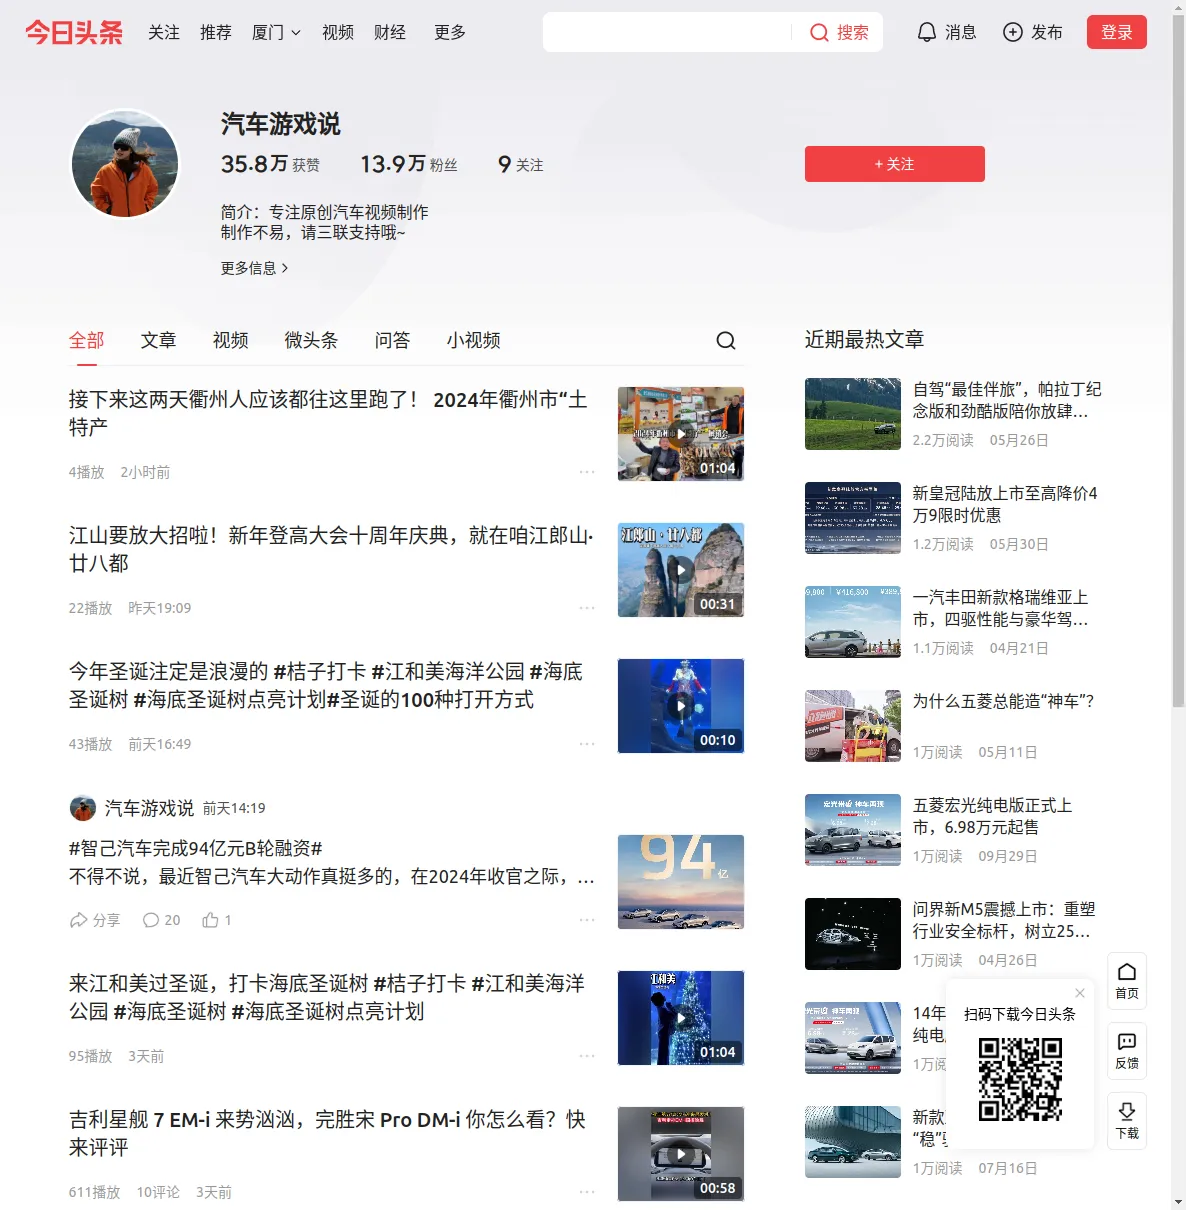Open more options for 智己汽车 post
Screen dimensions: 1186x1210
587,920
